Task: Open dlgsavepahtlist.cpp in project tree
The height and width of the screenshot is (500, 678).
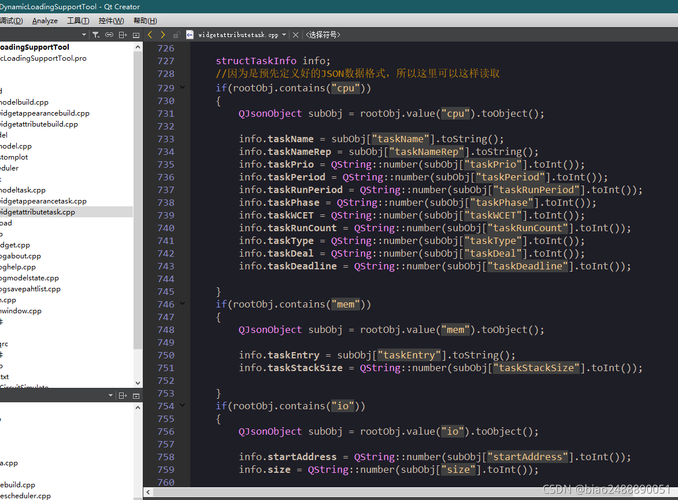Action: click(x=30, y=289)
